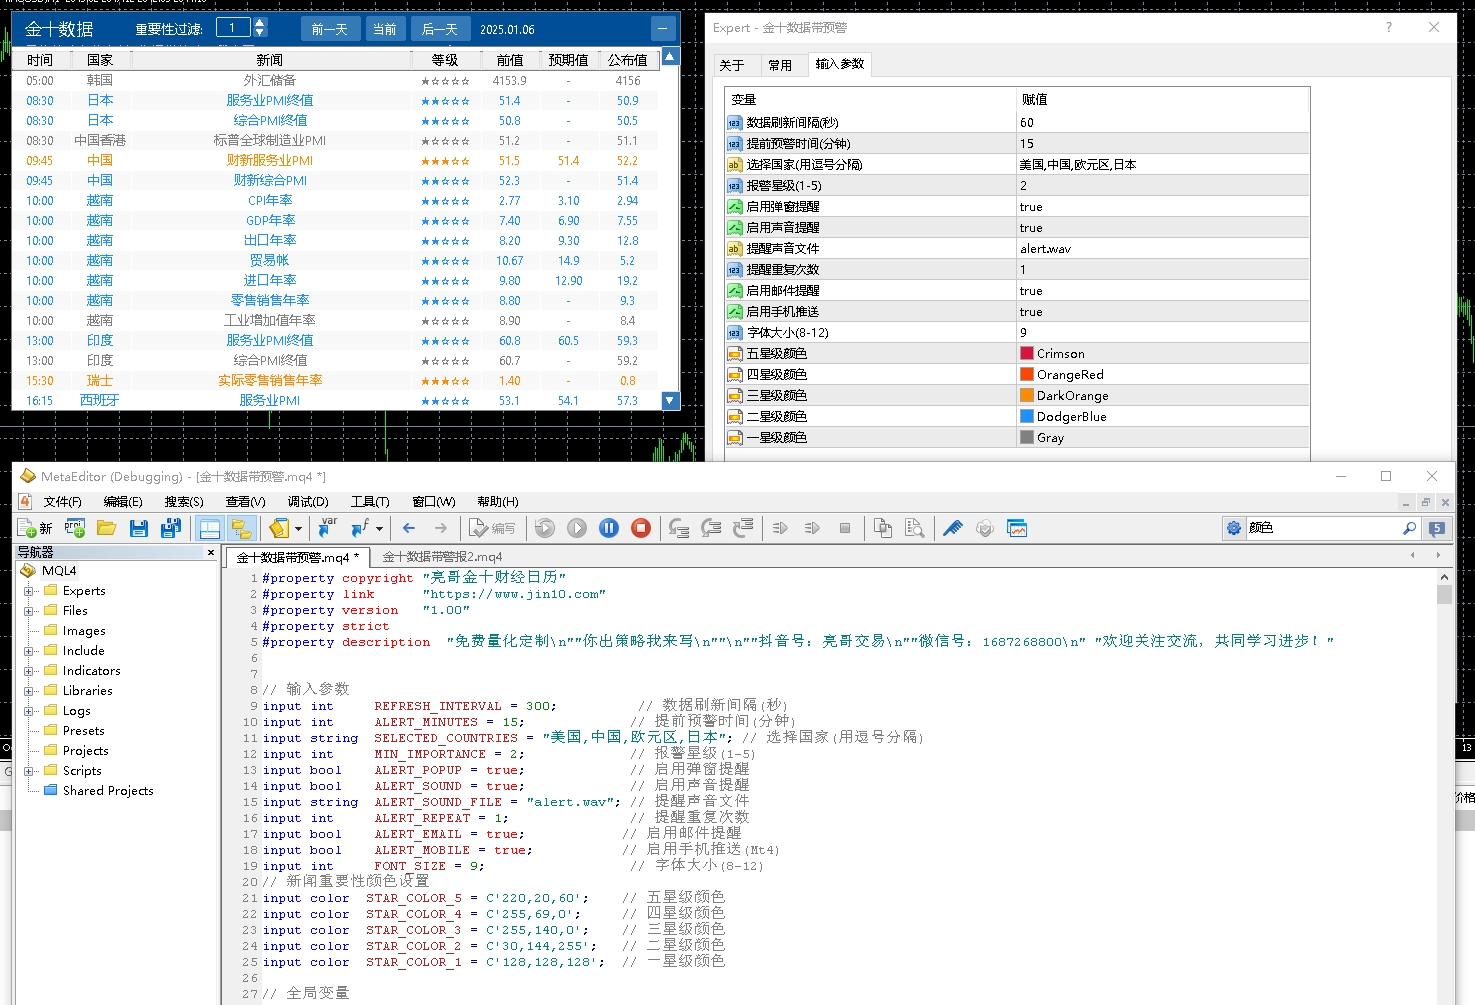
Task: Open the function list dropdown arrow
Action: 379,528
